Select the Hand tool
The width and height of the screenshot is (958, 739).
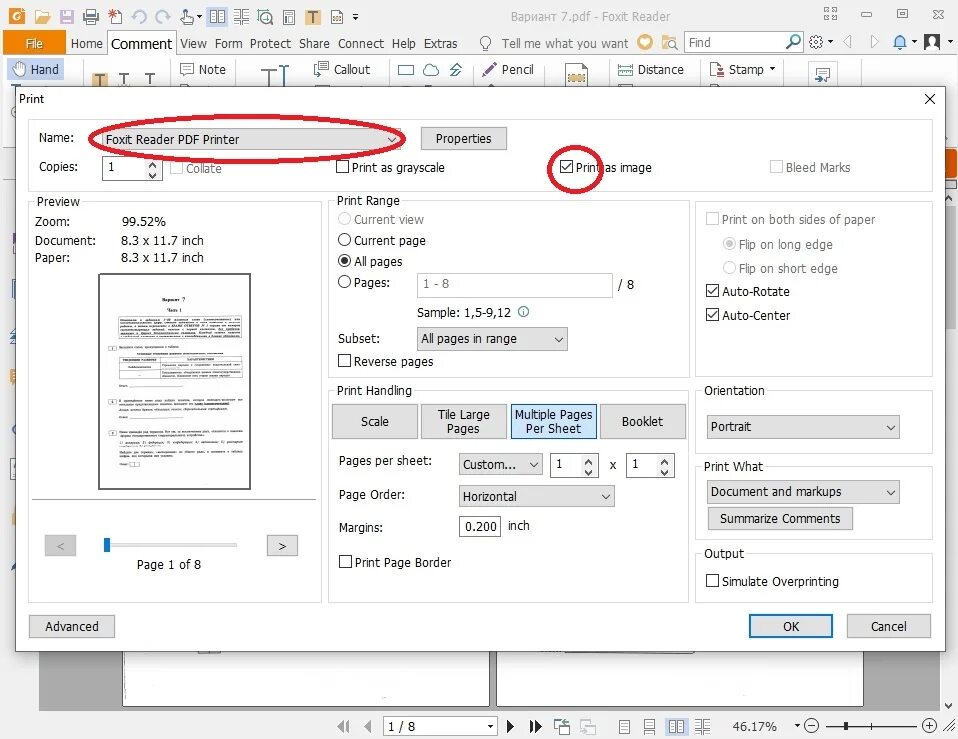coord(37,70)
